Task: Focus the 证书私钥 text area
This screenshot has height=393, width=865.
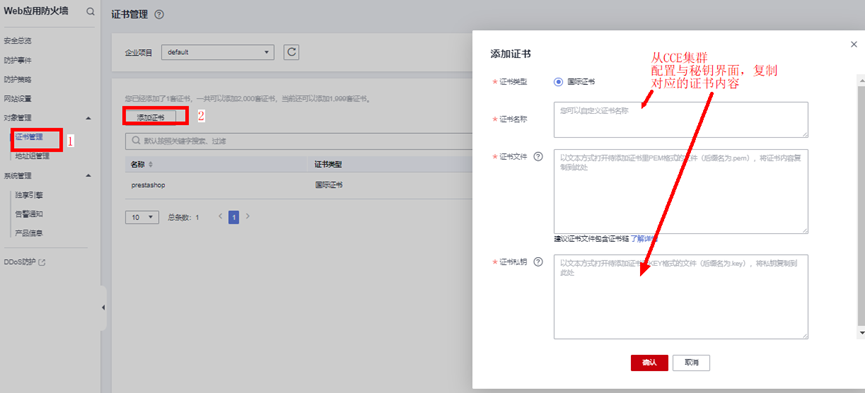Action: (681, 296)
